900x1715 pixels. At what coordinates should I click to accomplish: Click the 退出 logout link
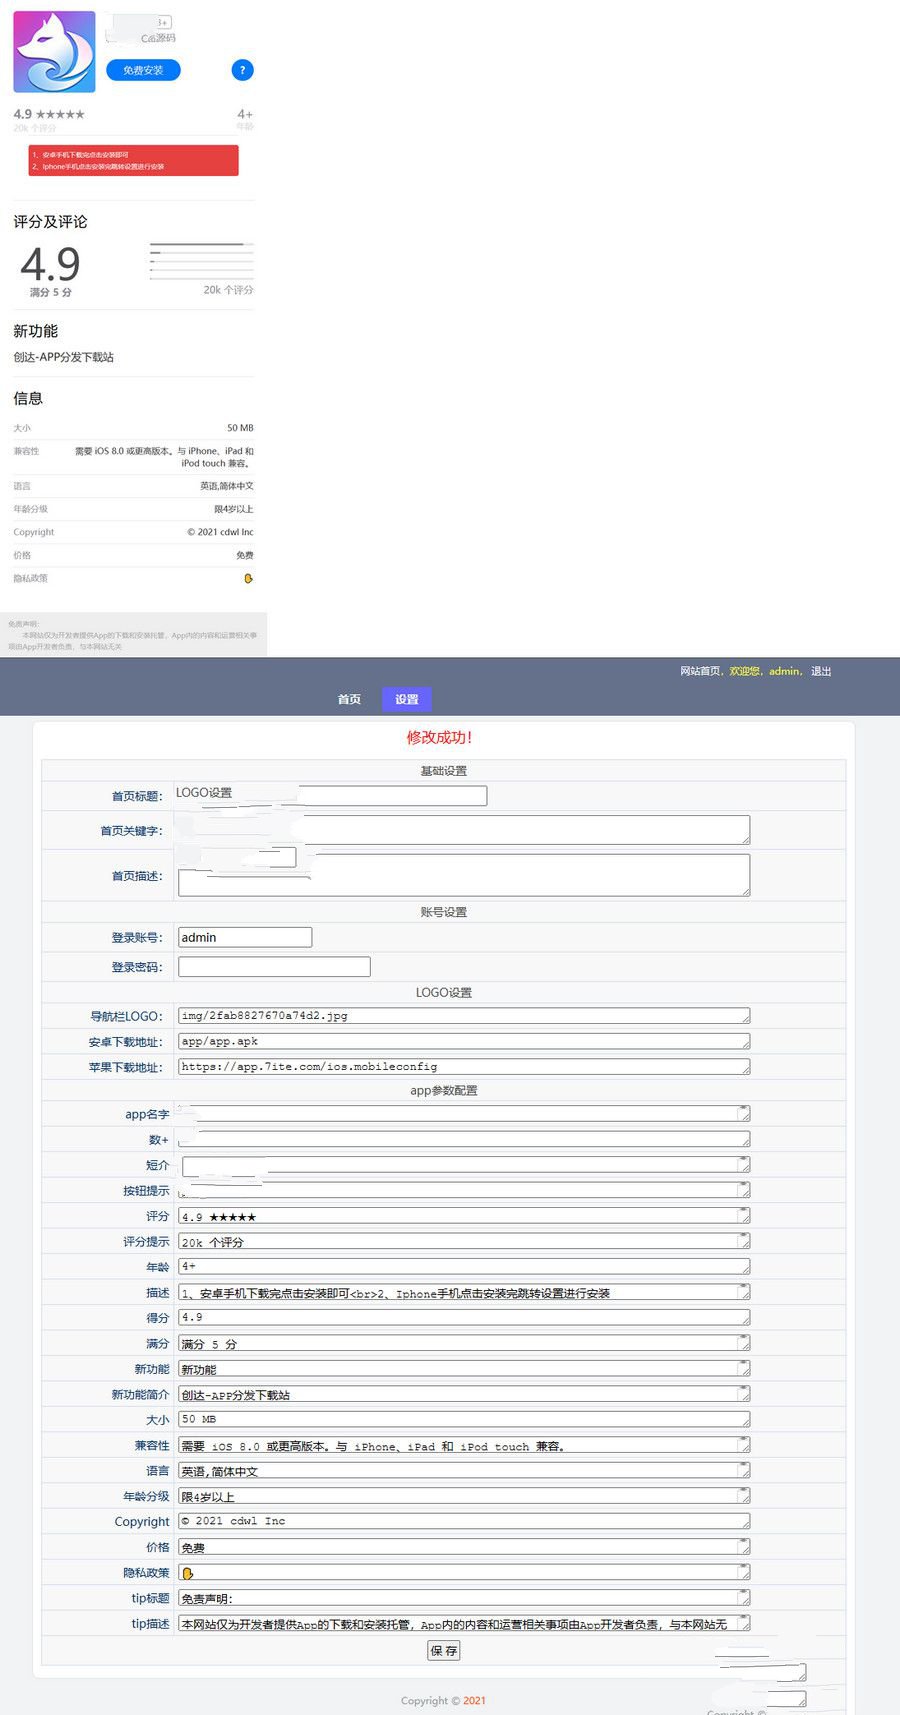pos(821,671)
